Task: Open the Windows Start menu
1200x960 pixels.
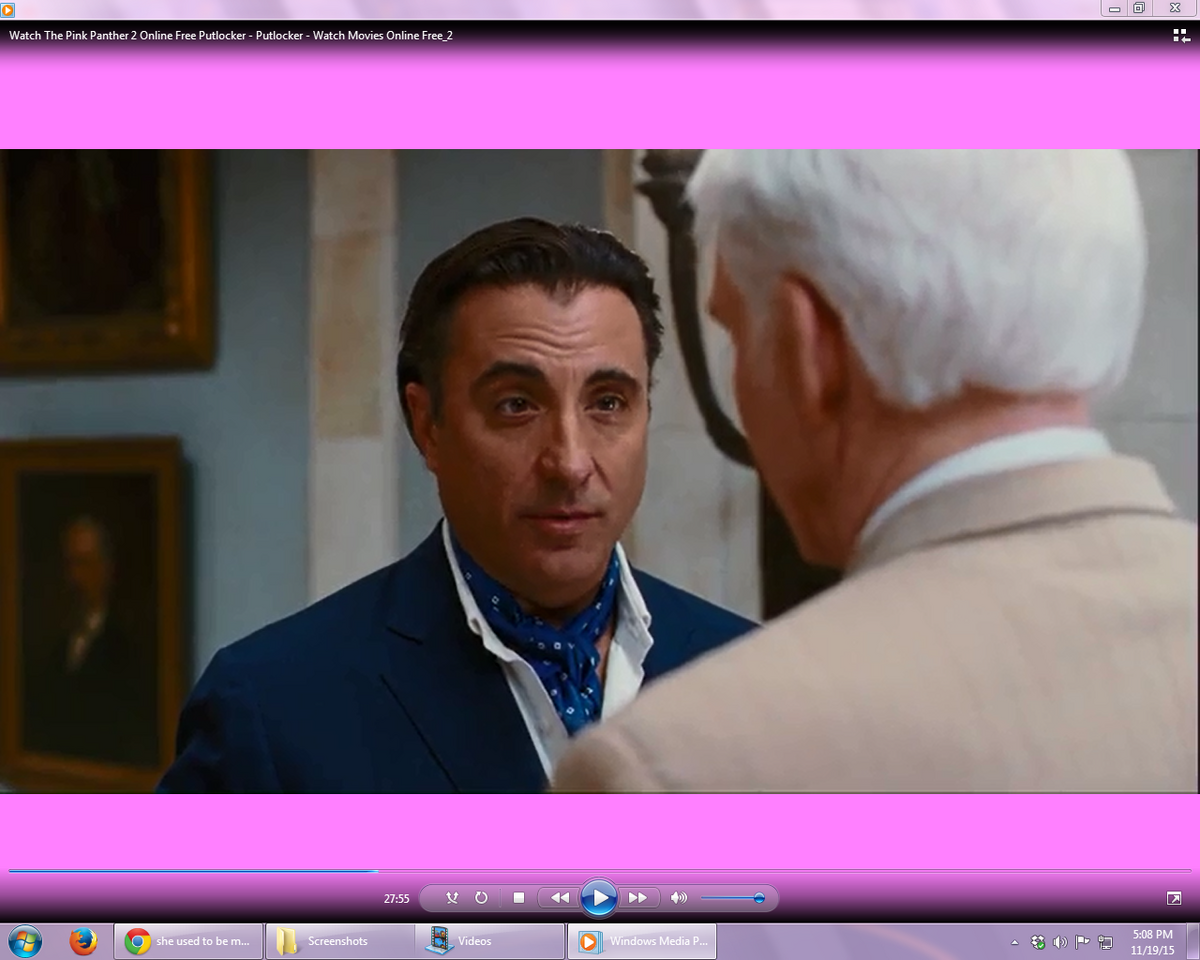Action: tap(24, 941)
